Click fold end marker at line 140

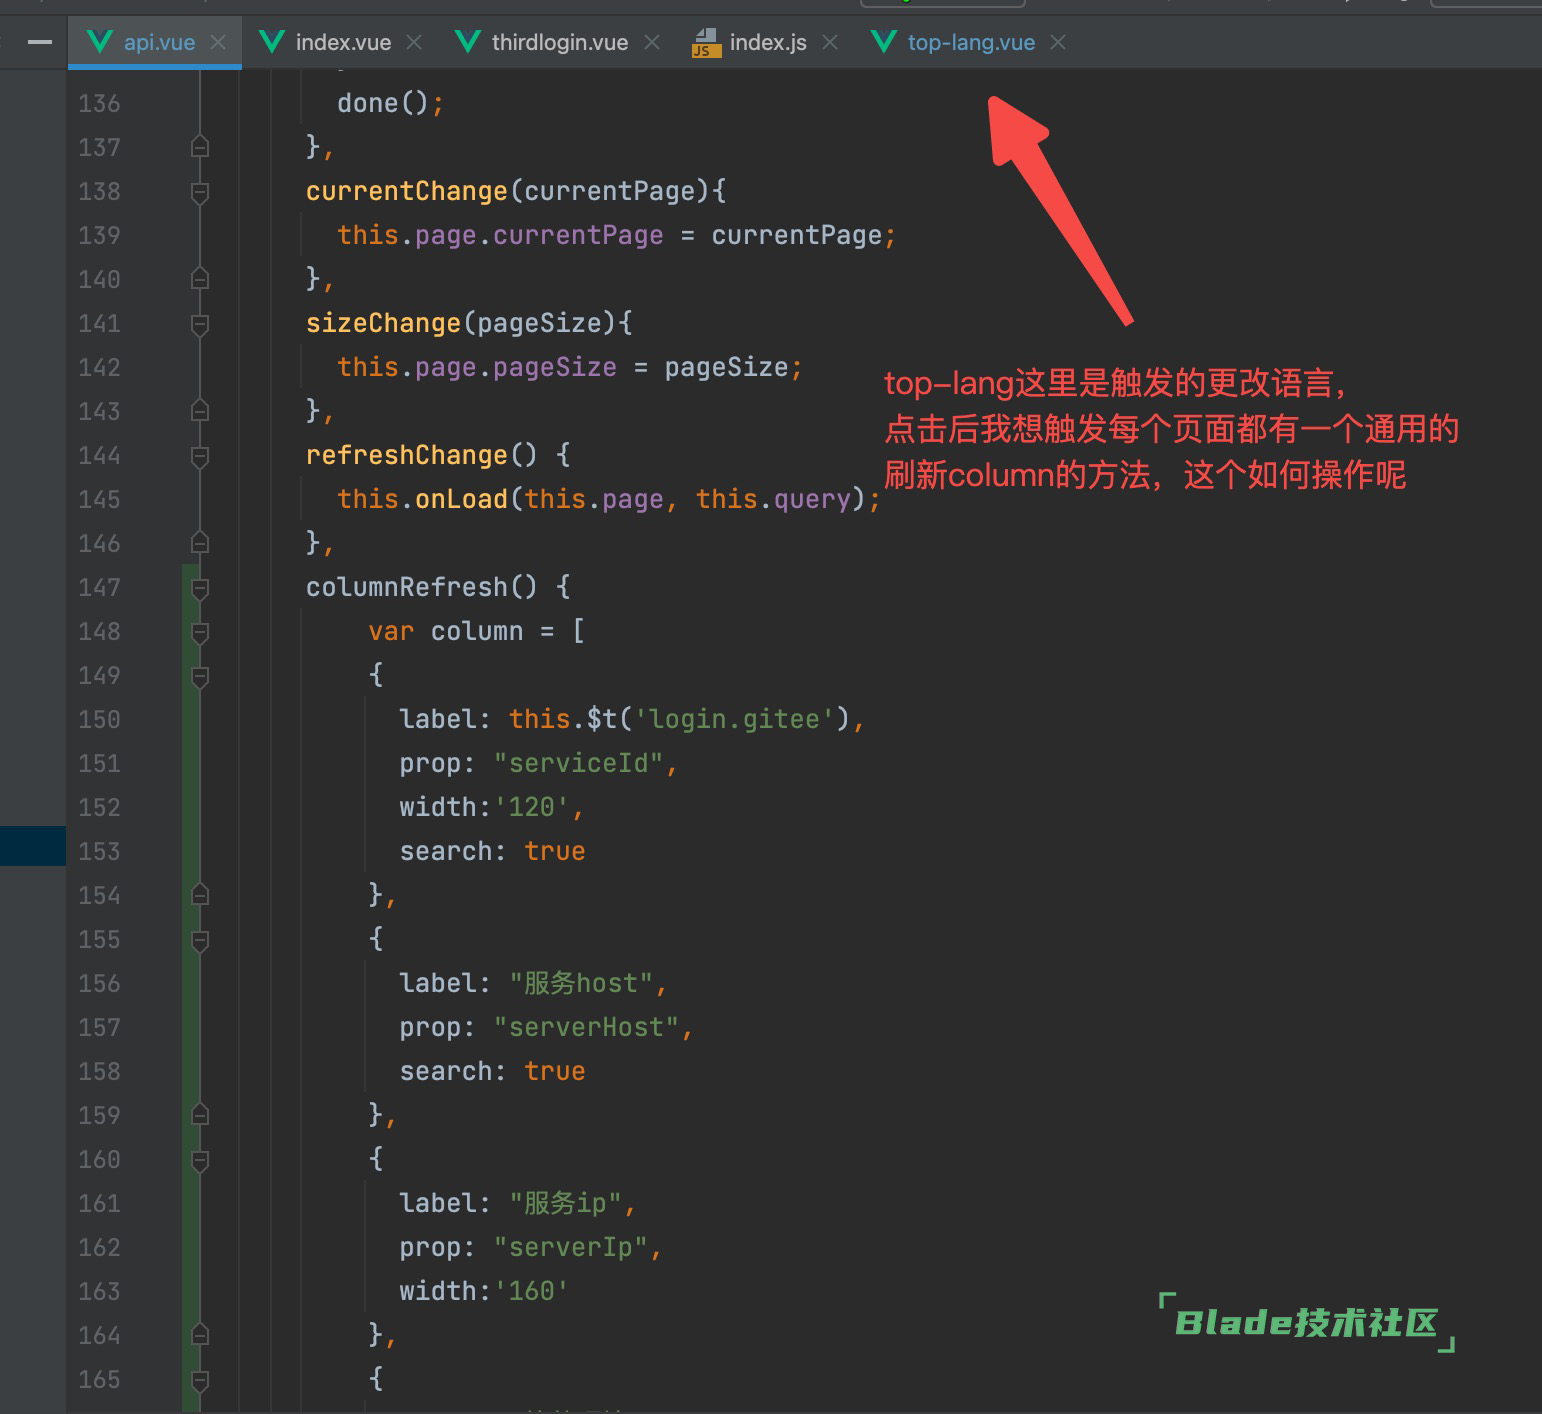200,279
